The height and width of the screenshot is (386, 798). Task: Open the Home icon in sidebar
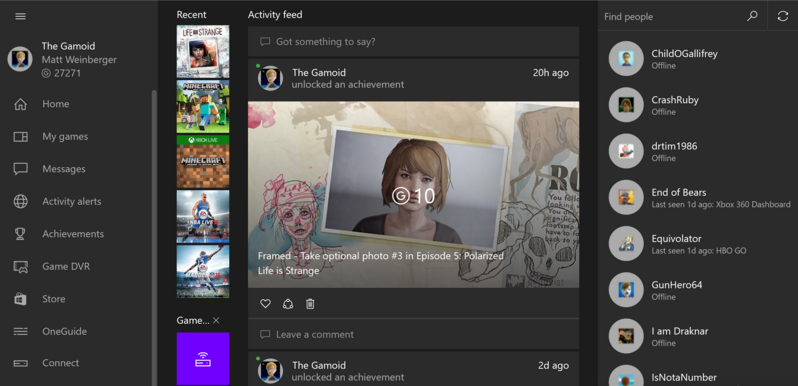tap(20, 104)
